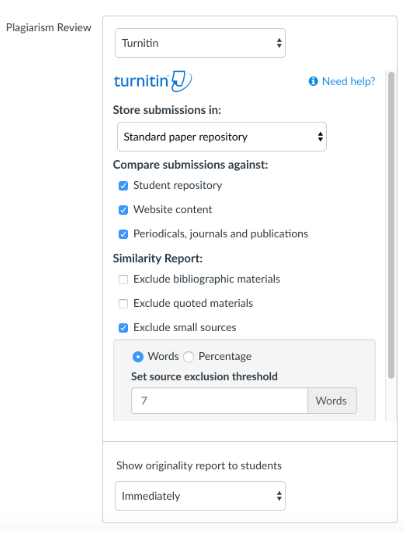Enable Exclude bibliographic materials

tap(123, 279)
